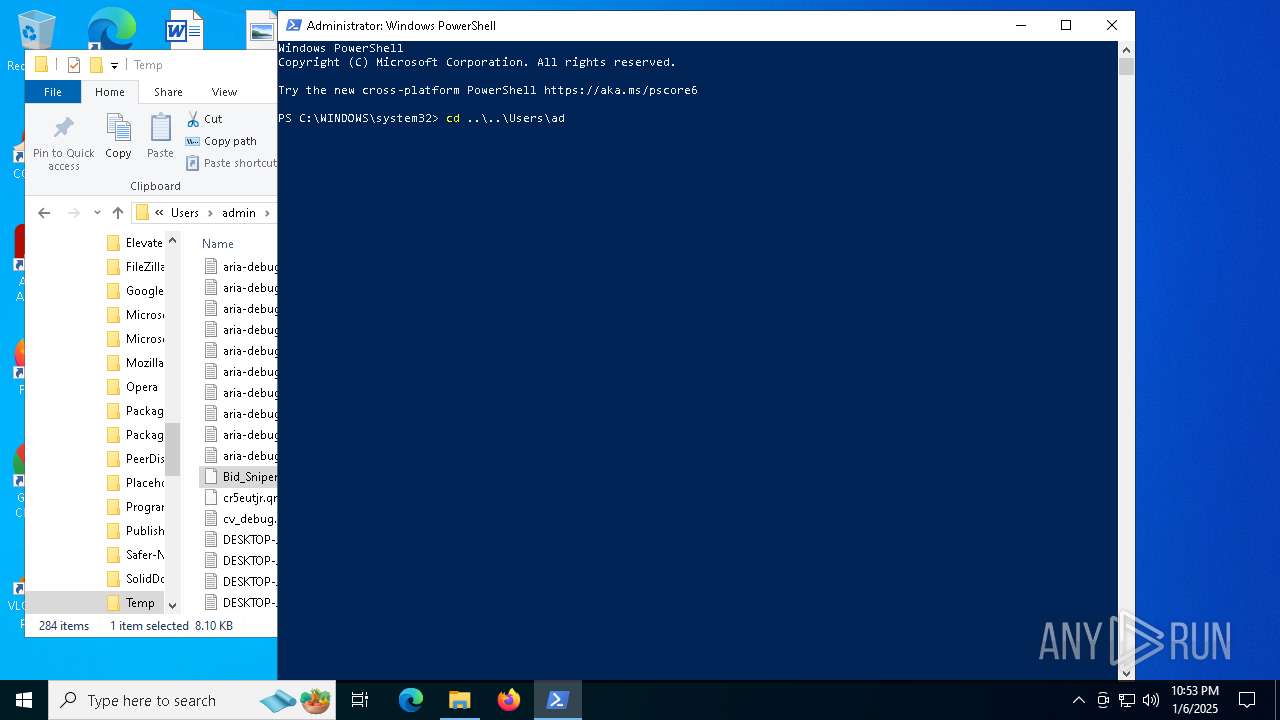Expand the arrow after the Users breadcrumb
1280x720 pixels.
[x=210, y=213]
